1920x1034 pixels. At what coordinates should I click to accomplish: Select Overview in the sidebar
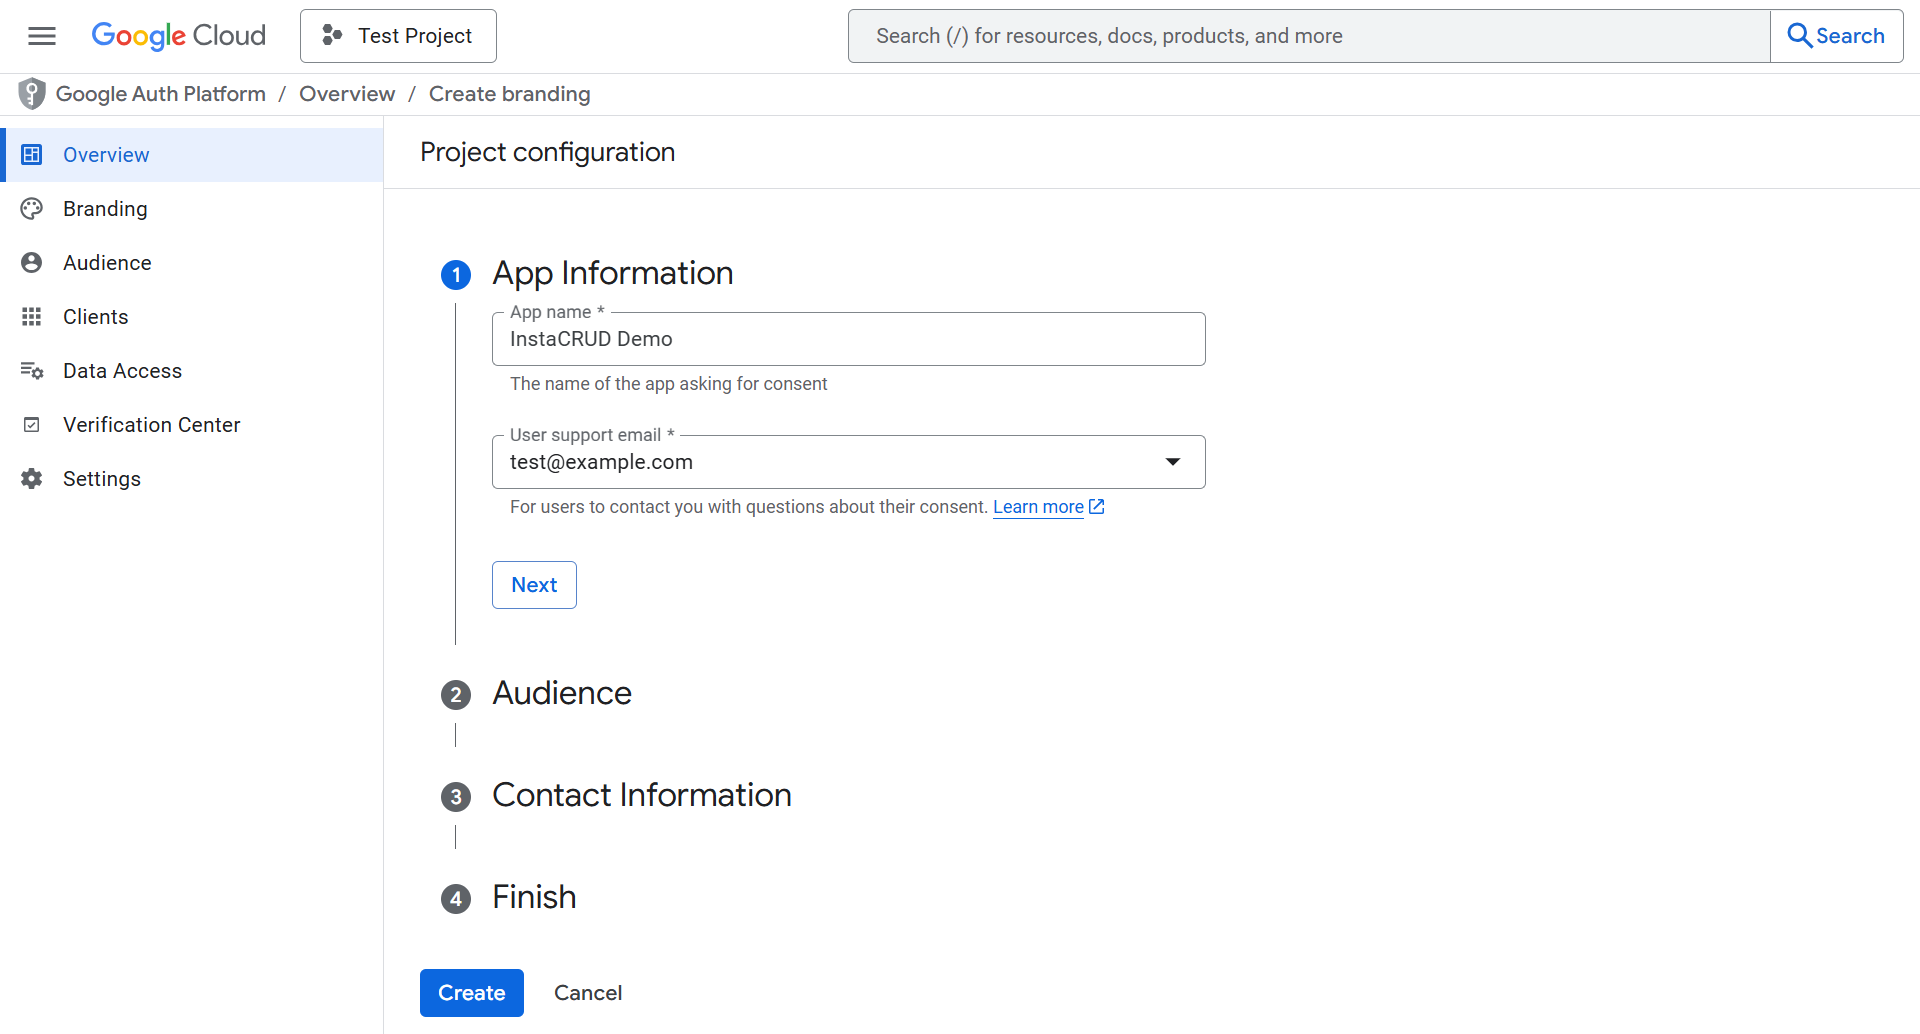pos(105,154)
